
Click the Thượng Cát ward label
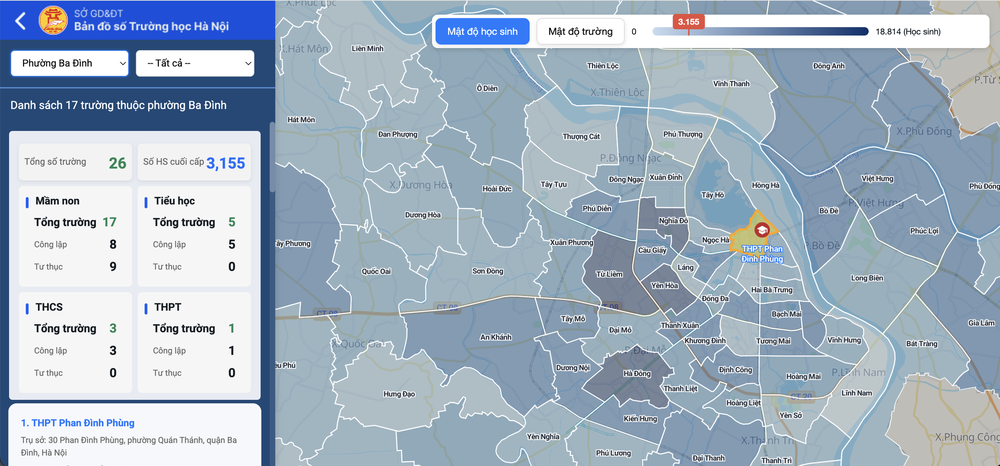pyautogui.click(x=582, y=136)
